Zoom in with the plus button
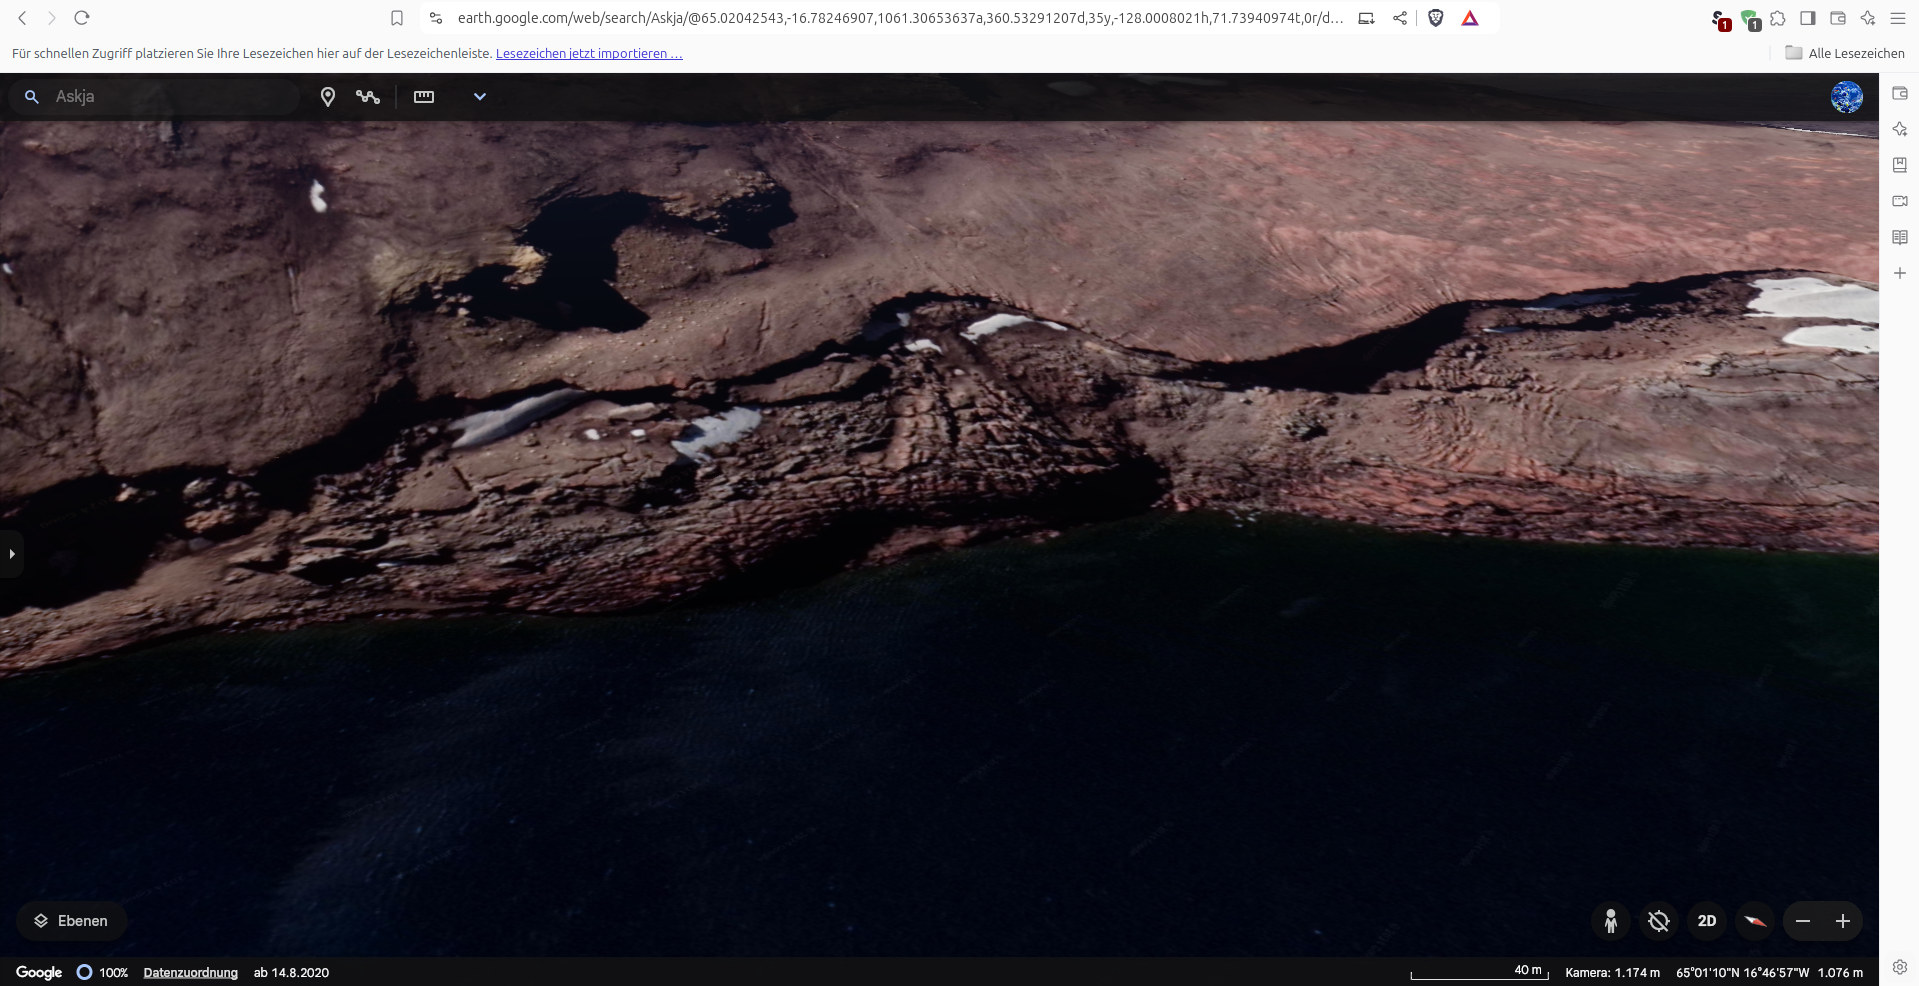 (1843, 921)
